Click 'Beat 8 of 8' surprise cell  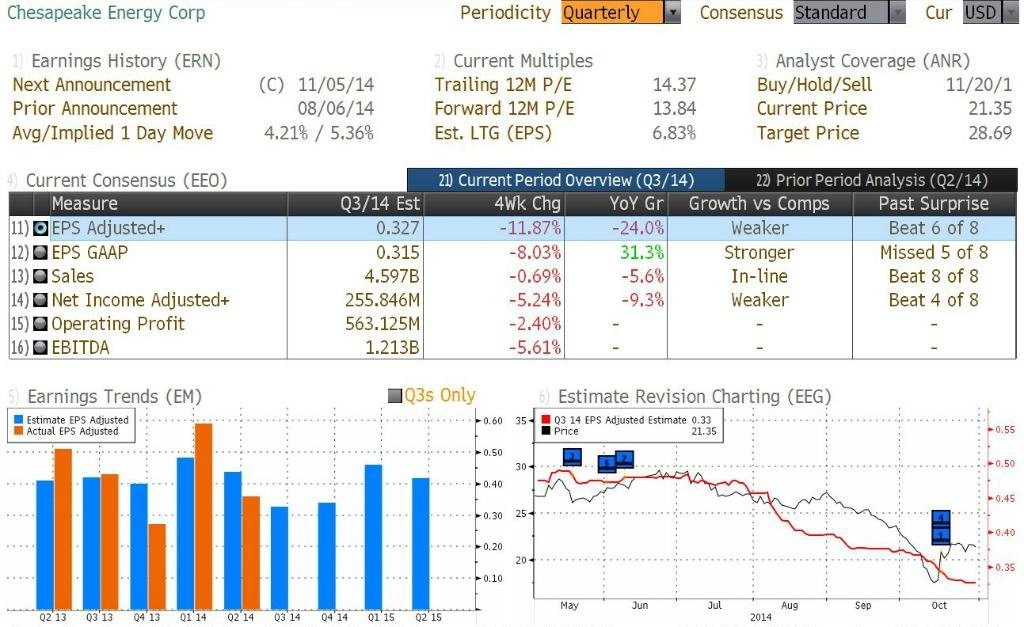click(934, 276)
